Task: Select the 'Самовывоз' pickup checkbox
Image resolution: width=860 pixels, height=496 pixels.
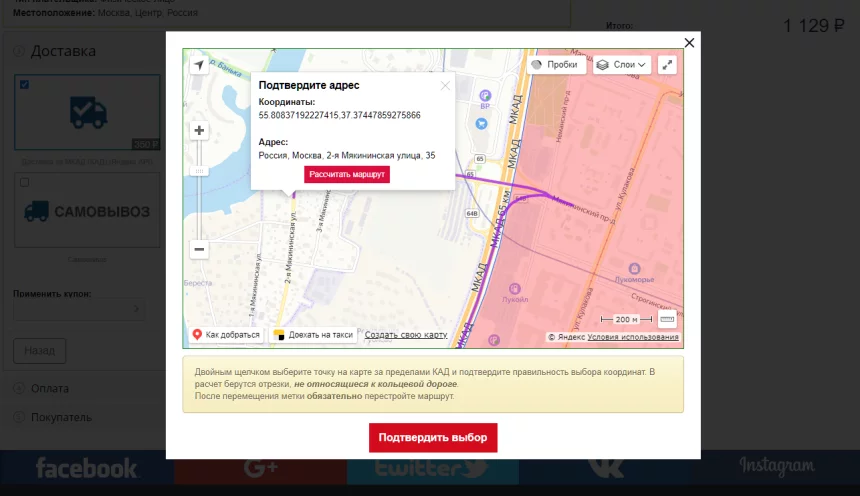Action: [x=25, y=182]
